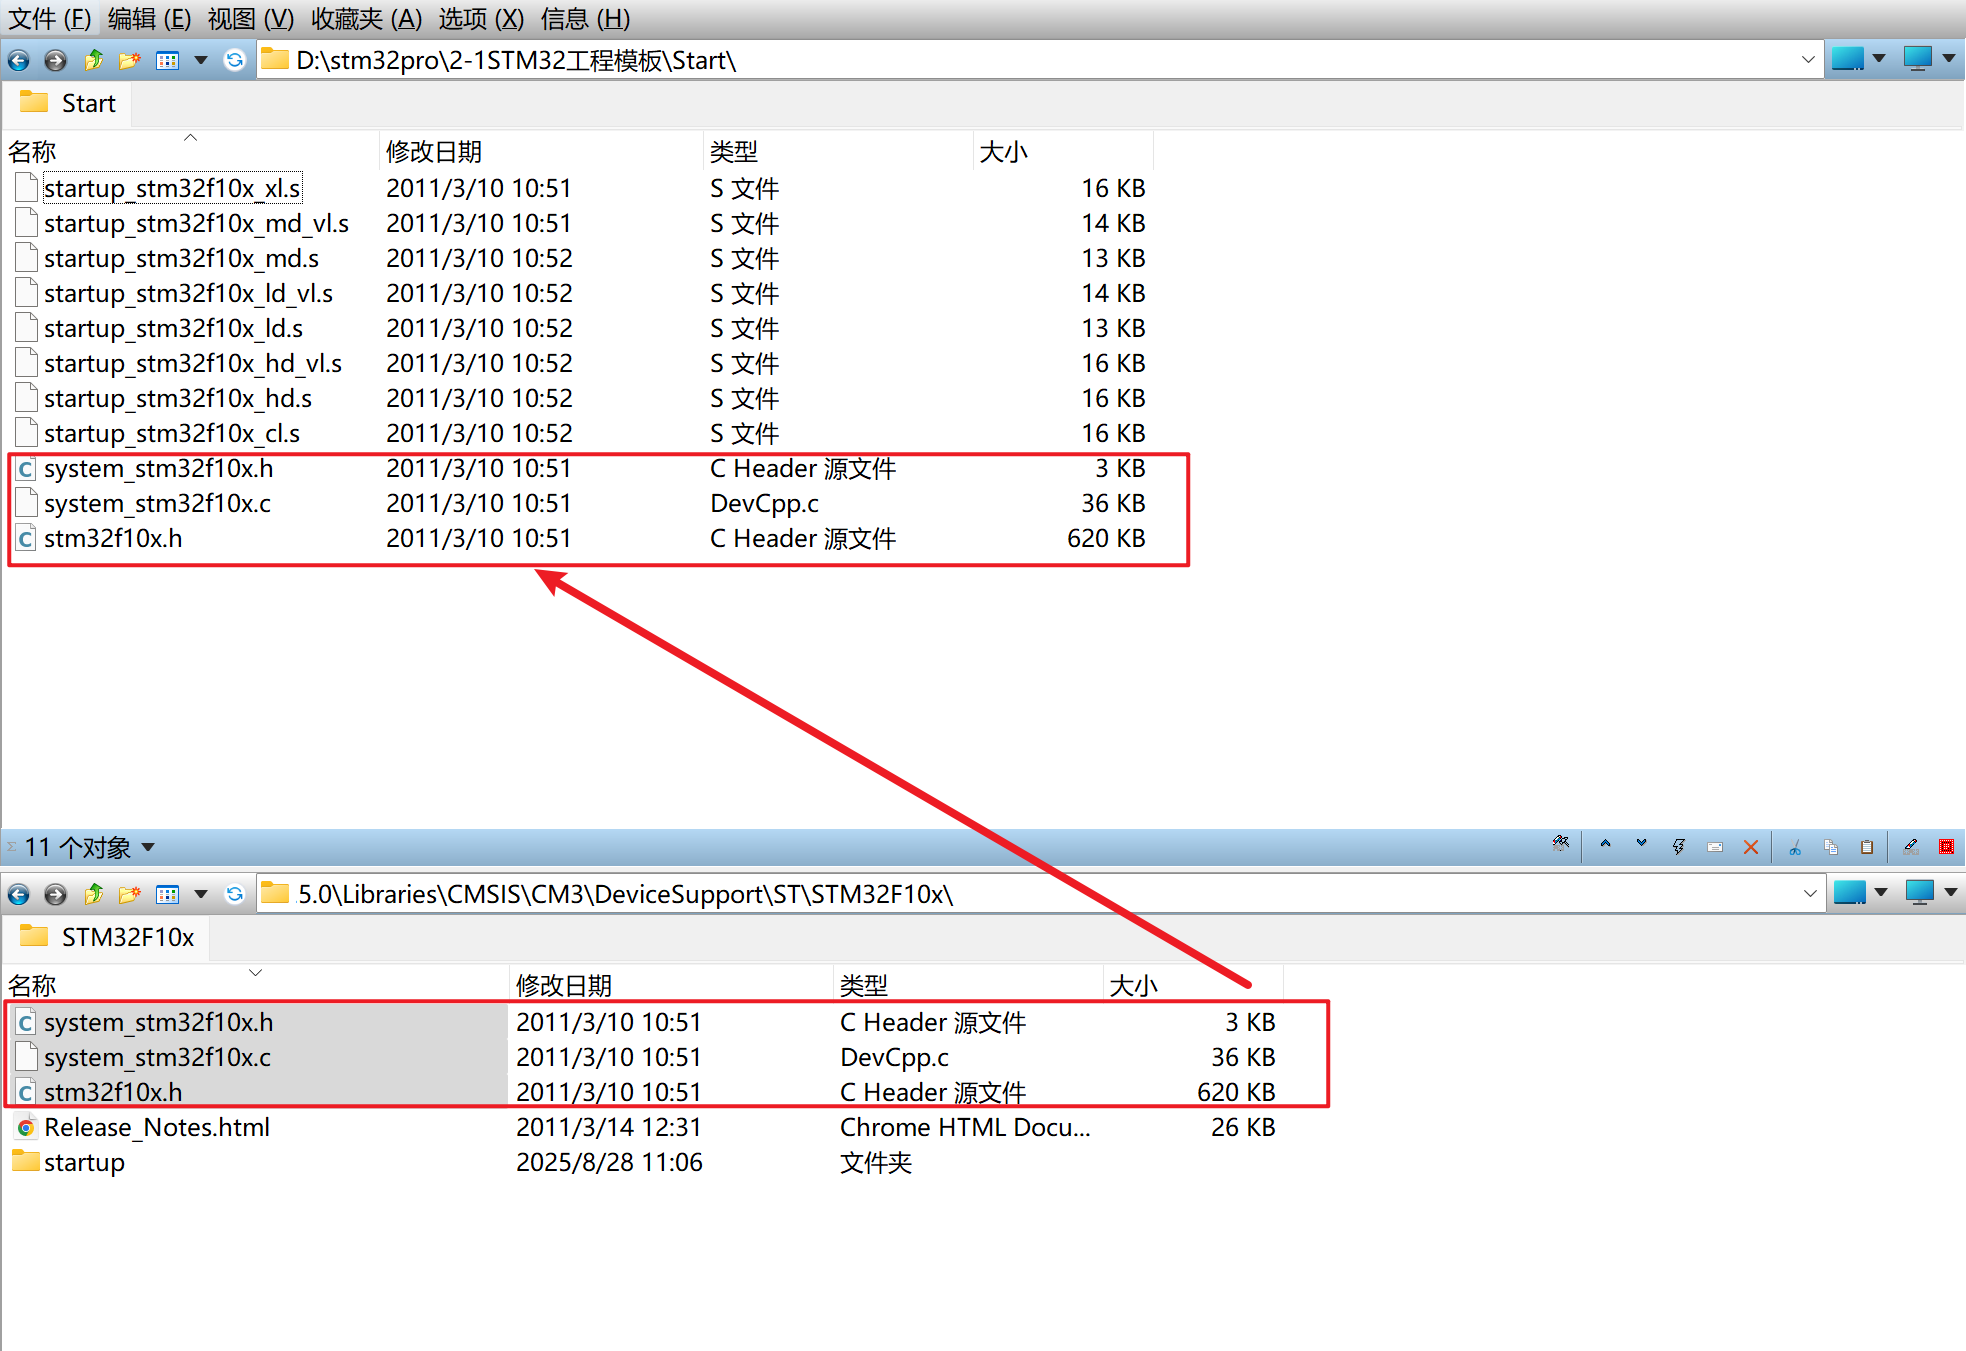
Task: Select startup_stm32f10x_md_vl.s file
Action: coord(196,223)
